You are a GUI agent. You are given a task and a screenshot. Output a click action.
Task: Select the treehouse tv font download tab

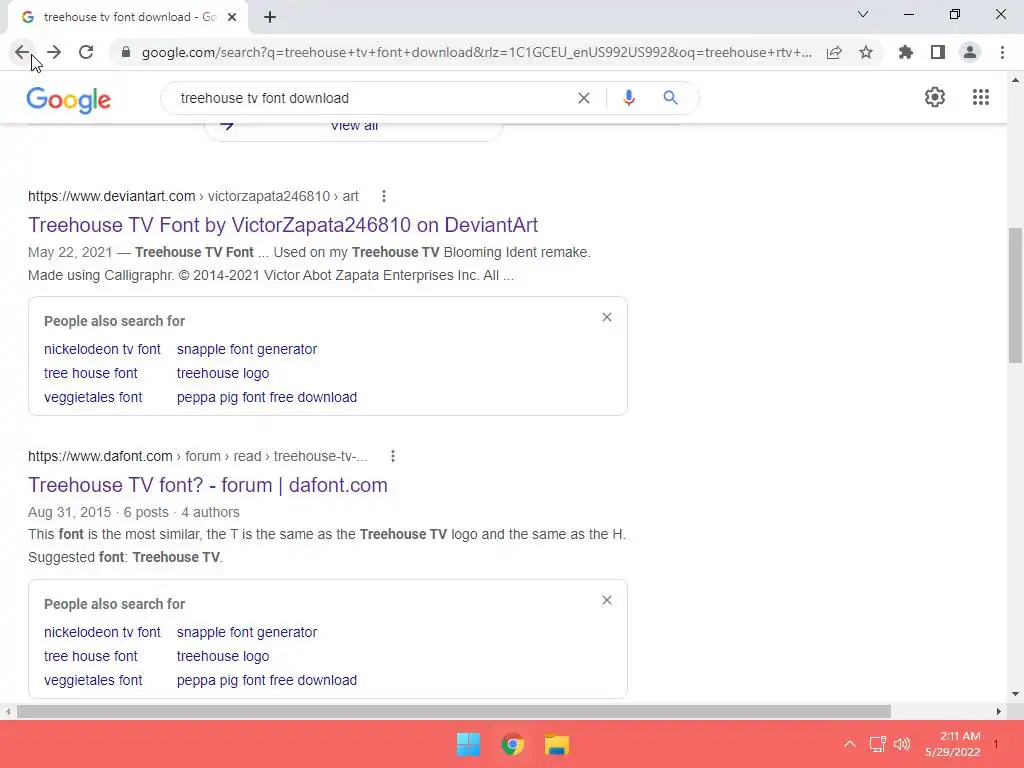pos(129,18)
